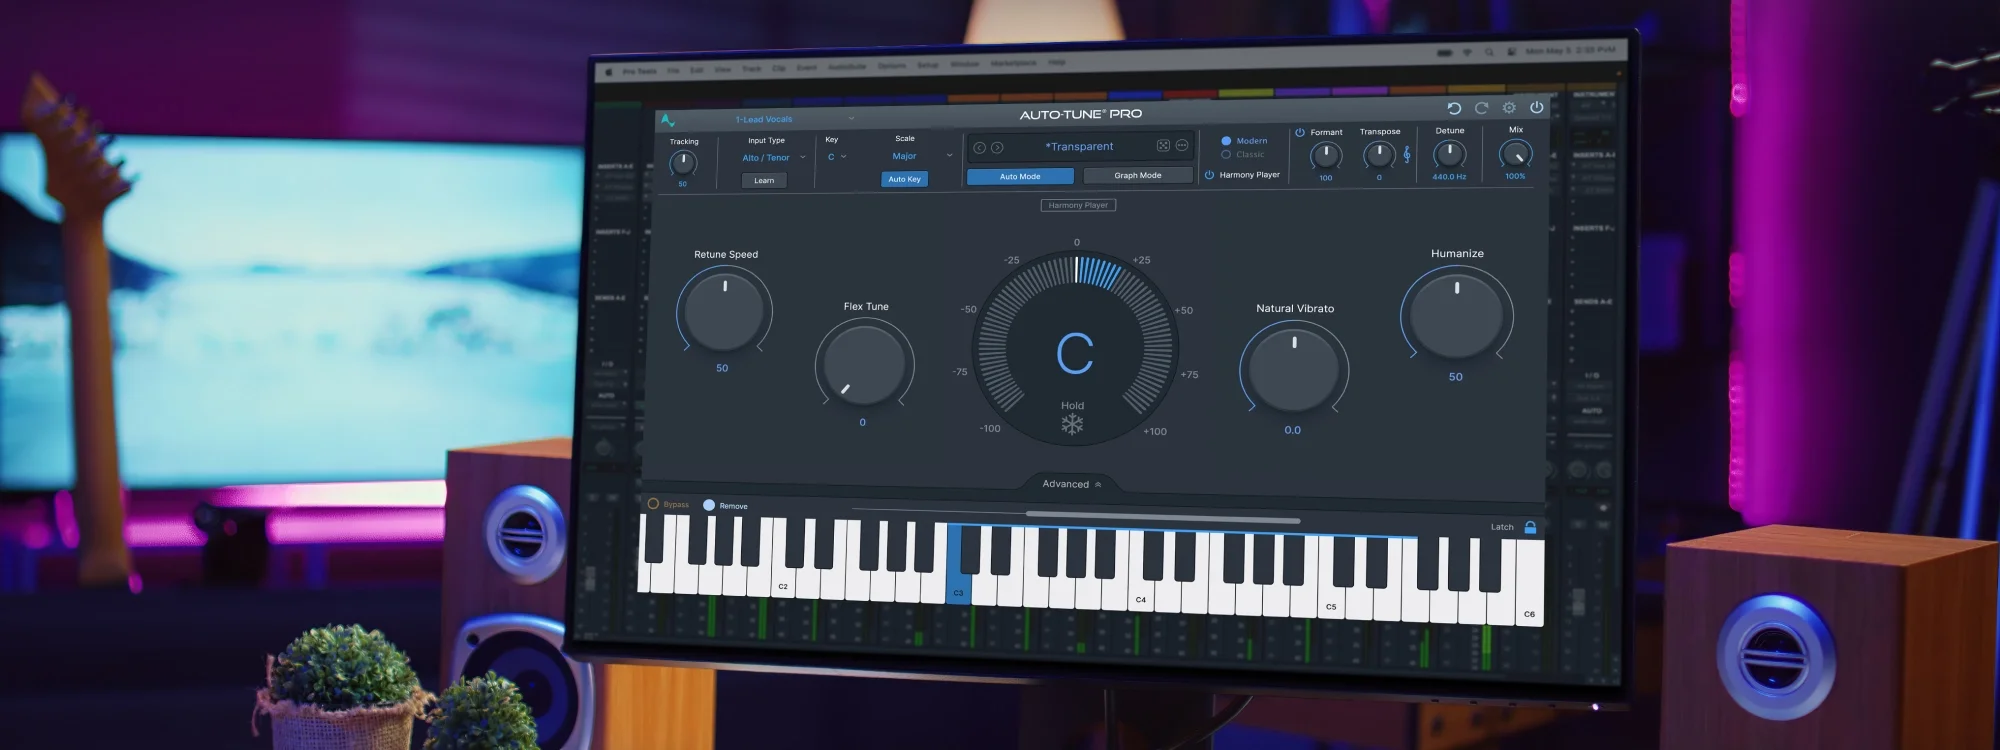Open Spotlight search icon in menu bar
The width and height of the screenshot is (2000, 750).
[1489, 52]
